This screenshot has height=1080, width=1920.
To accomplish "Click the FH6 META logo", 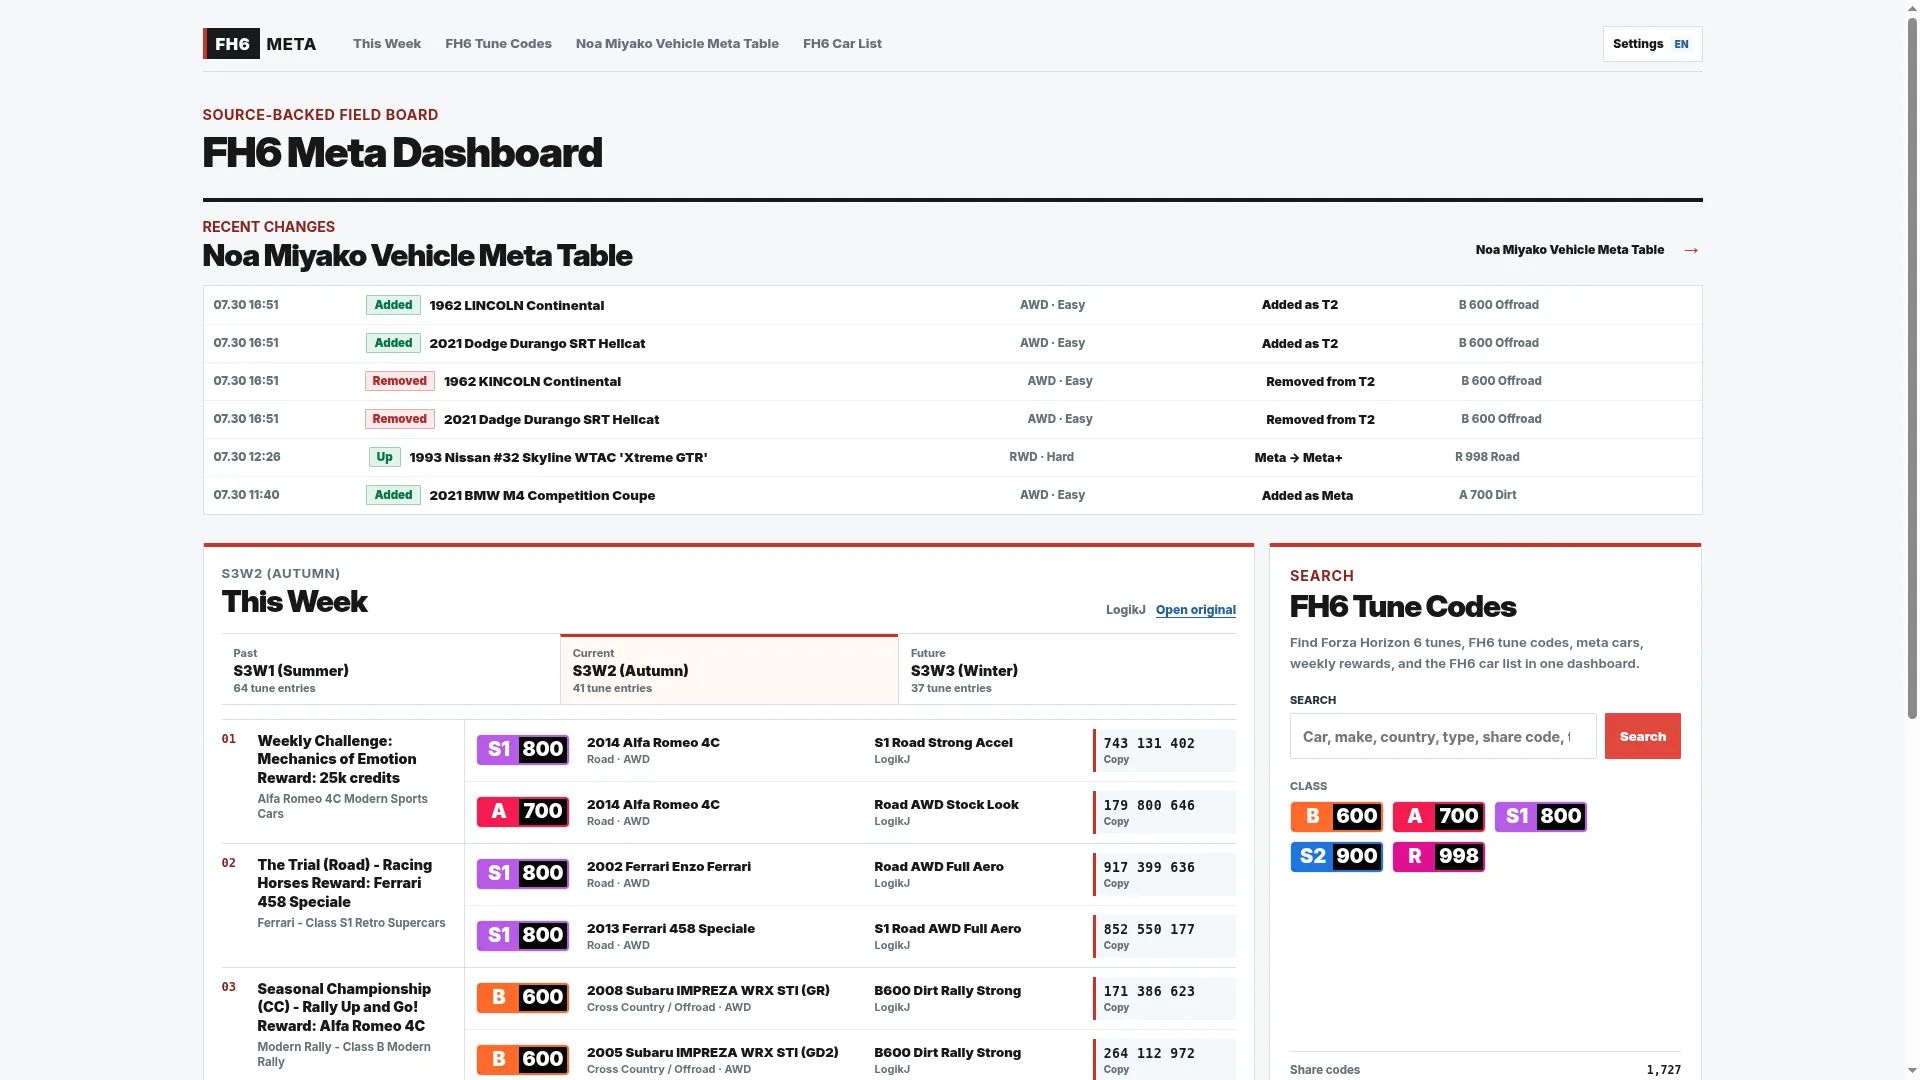I will tap(260, 44).
